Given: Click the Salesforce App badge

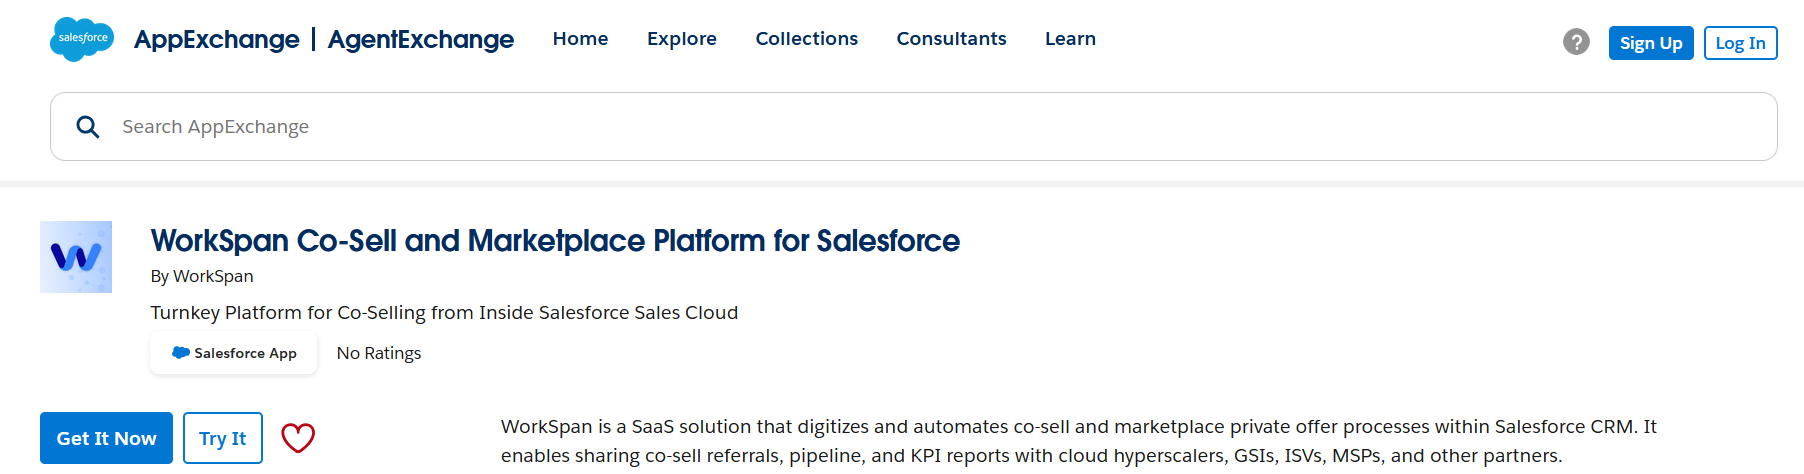Looking at the screenshot, I should point(234,353).
